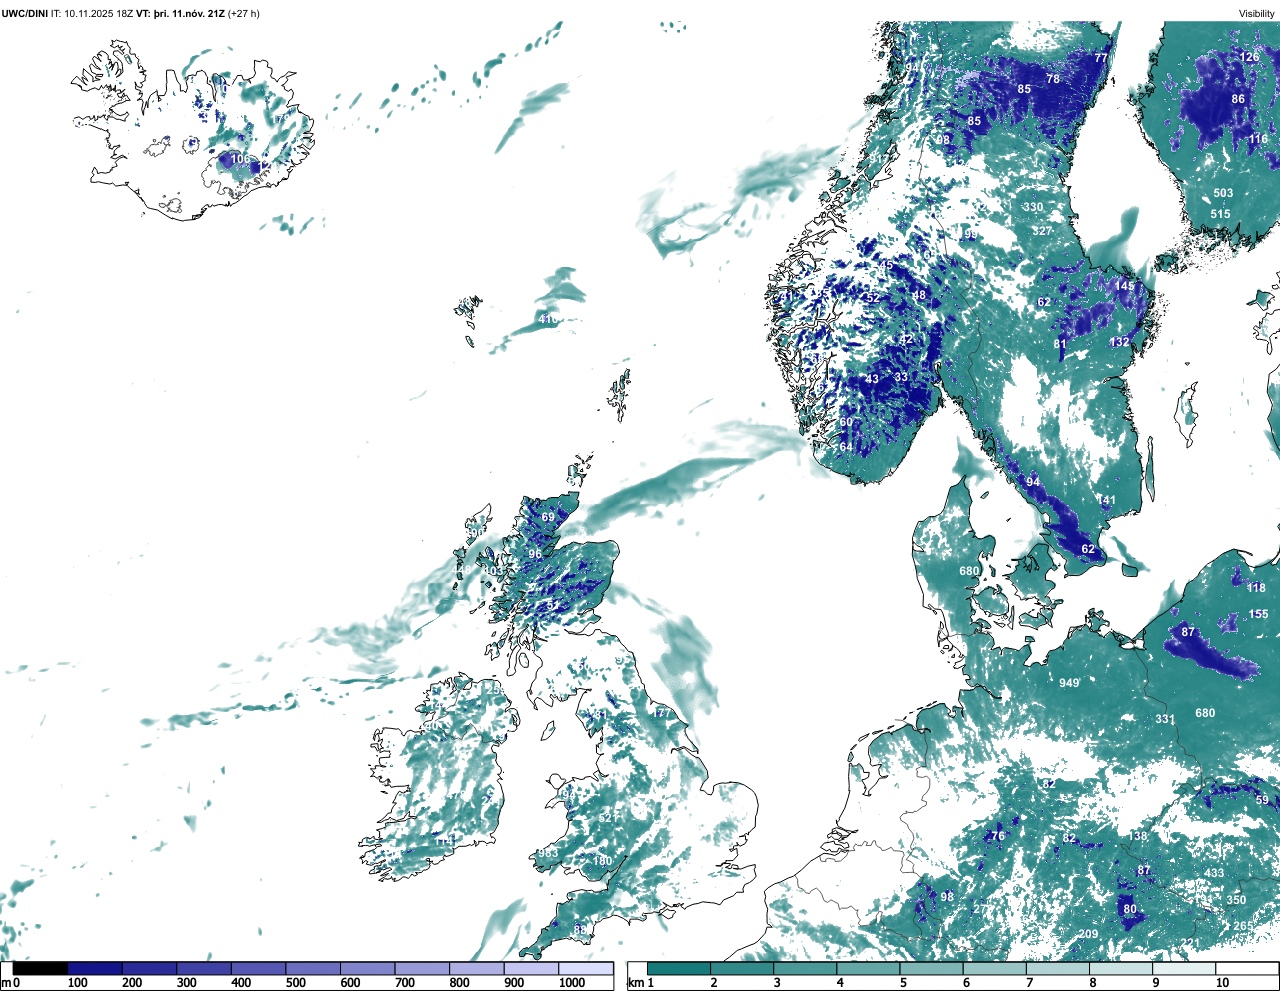Click the black 0–100 m legend swatch
This screenshot has width=1280, height=991.
click(41, 969)
